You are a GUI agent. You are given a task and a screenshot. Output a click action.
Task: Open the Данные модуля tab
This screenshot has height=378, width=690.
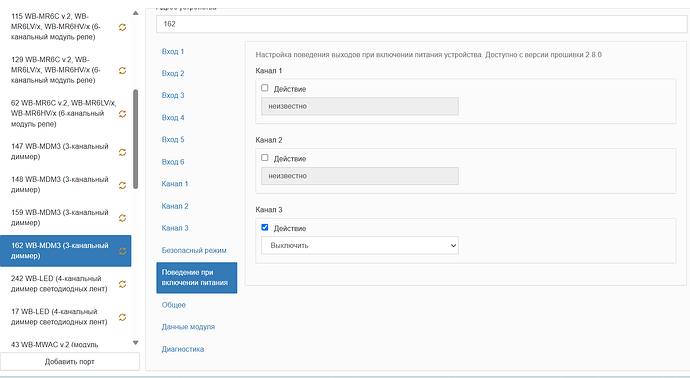click(188, 327)
